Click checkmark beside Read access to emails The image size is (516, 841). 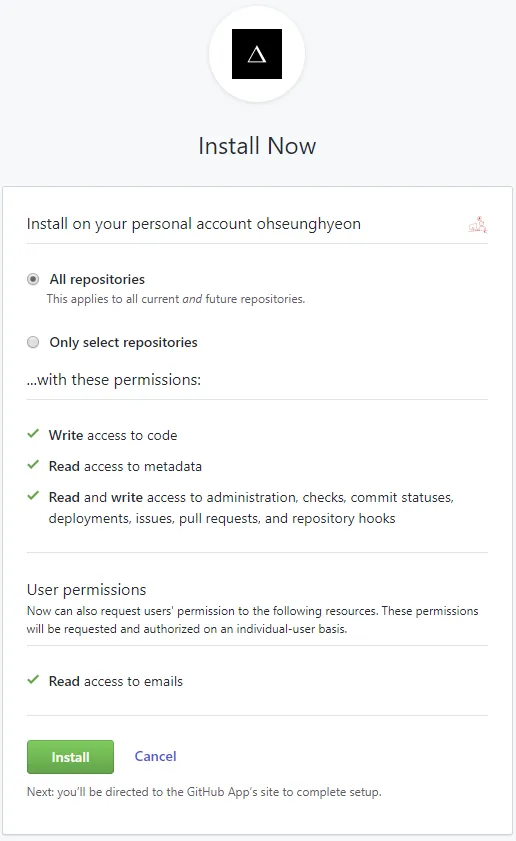tap(33, 680)
